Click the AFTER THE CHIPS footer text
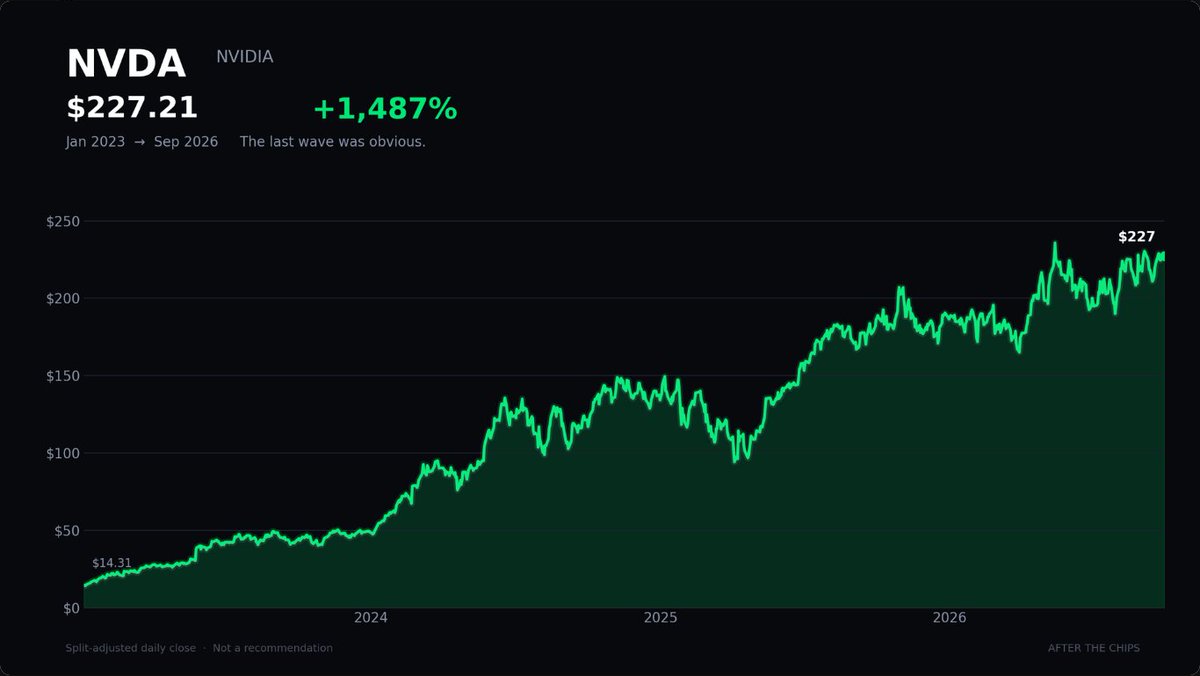The width and height of the screenshot is (1200, 676). click(1094, 648)
